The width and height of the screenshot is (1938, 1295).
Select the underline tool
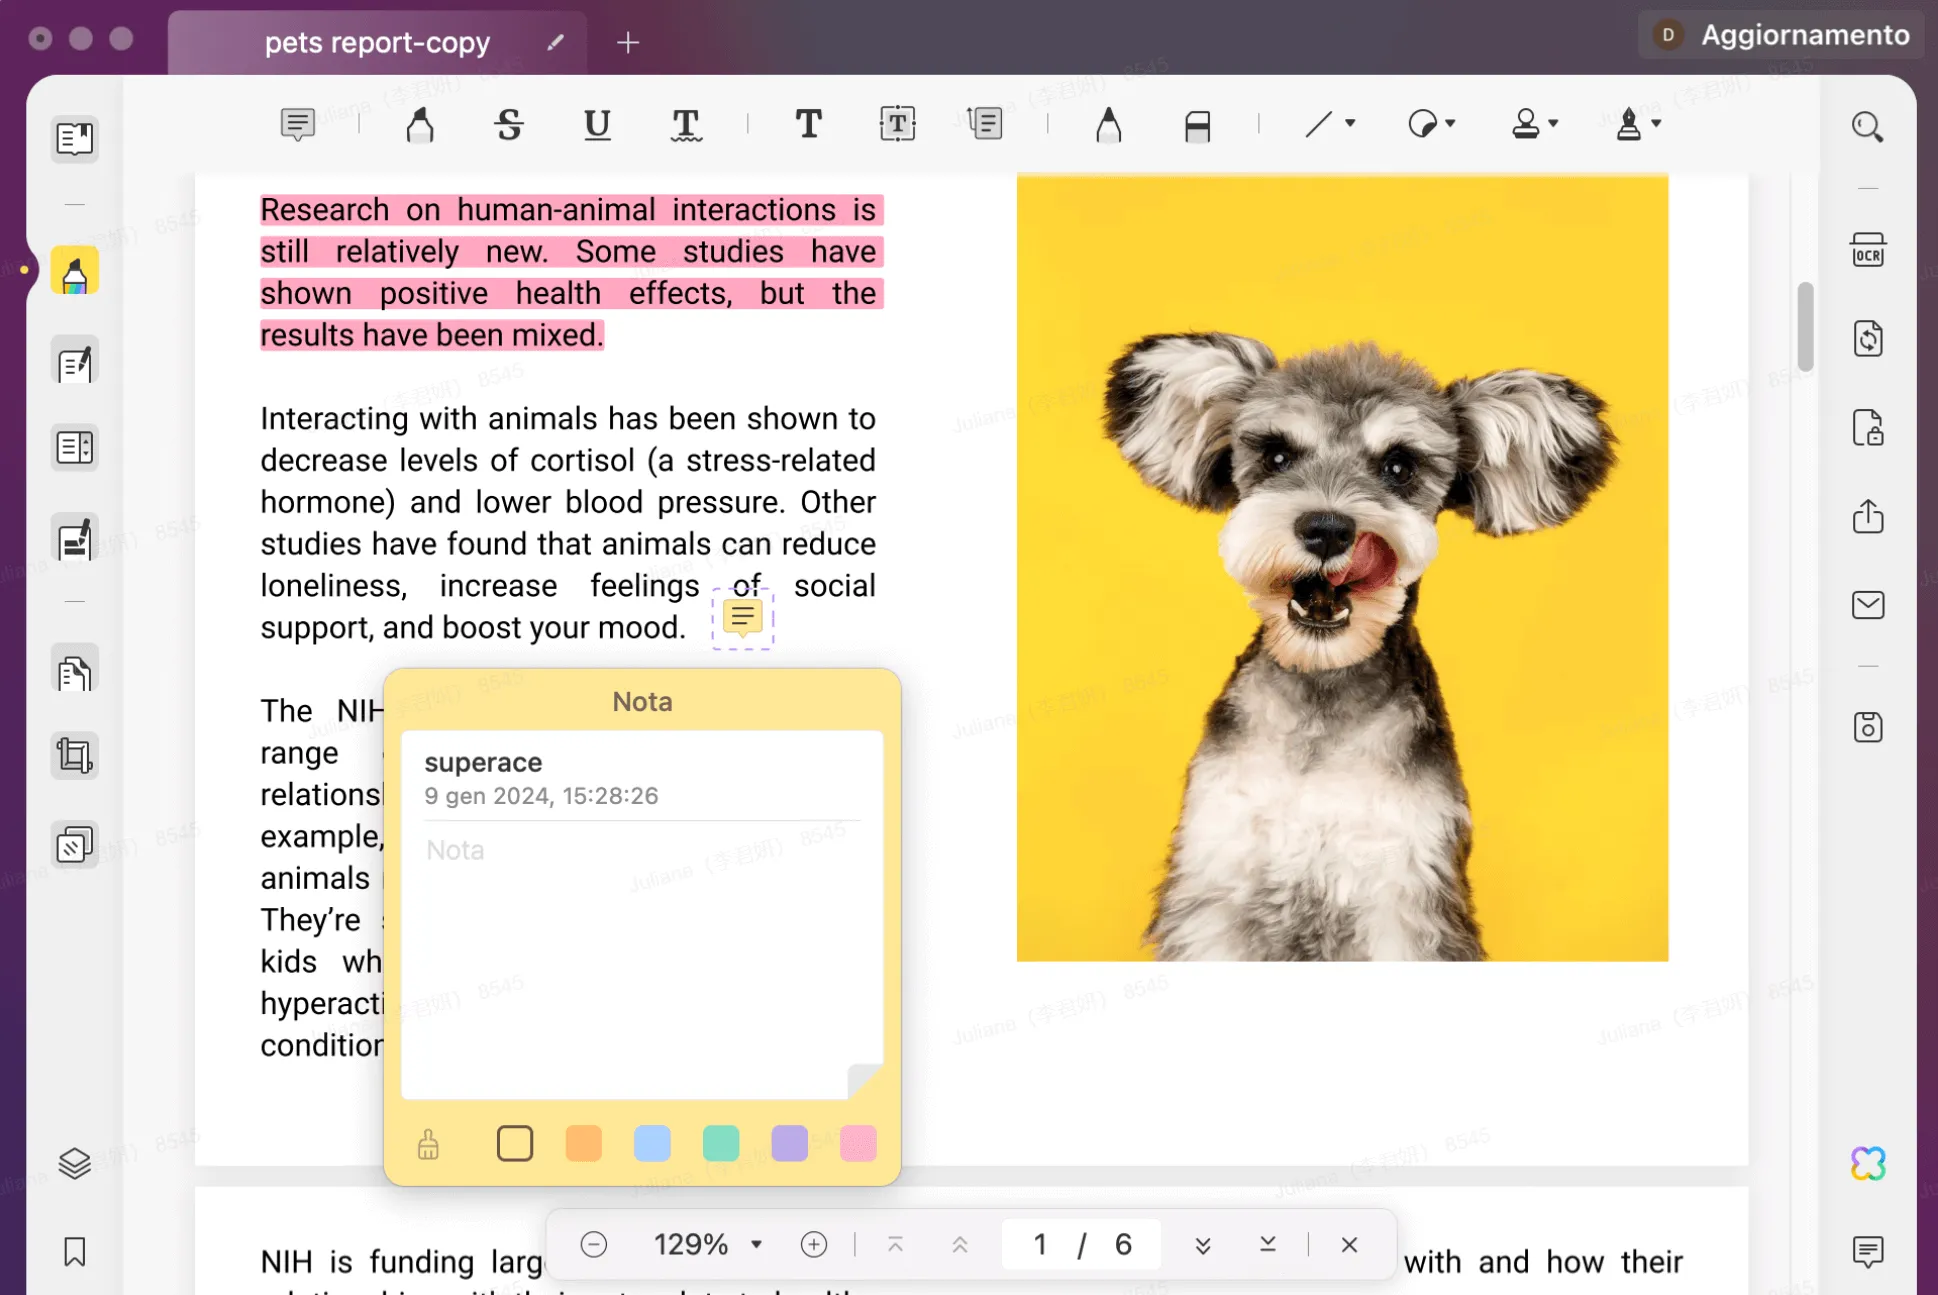[x=597, y=124]
